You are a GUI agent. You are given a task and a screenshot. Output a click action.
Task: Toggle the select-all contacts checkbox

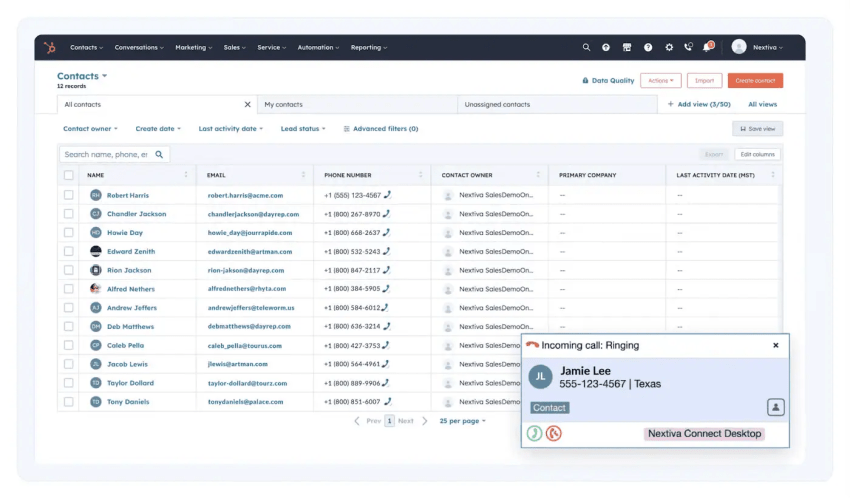click(x=68, y=175)
